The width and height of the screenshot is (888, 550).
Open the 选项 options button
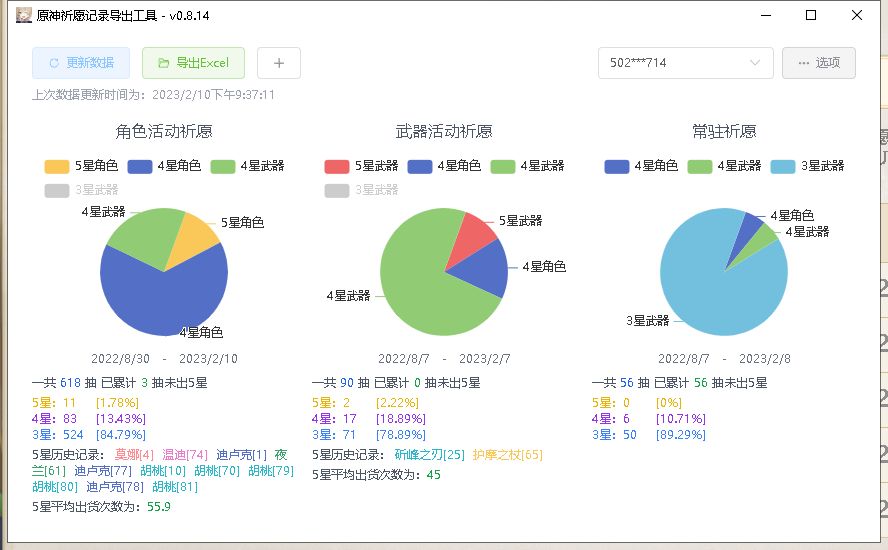click(x=819, y=63)
